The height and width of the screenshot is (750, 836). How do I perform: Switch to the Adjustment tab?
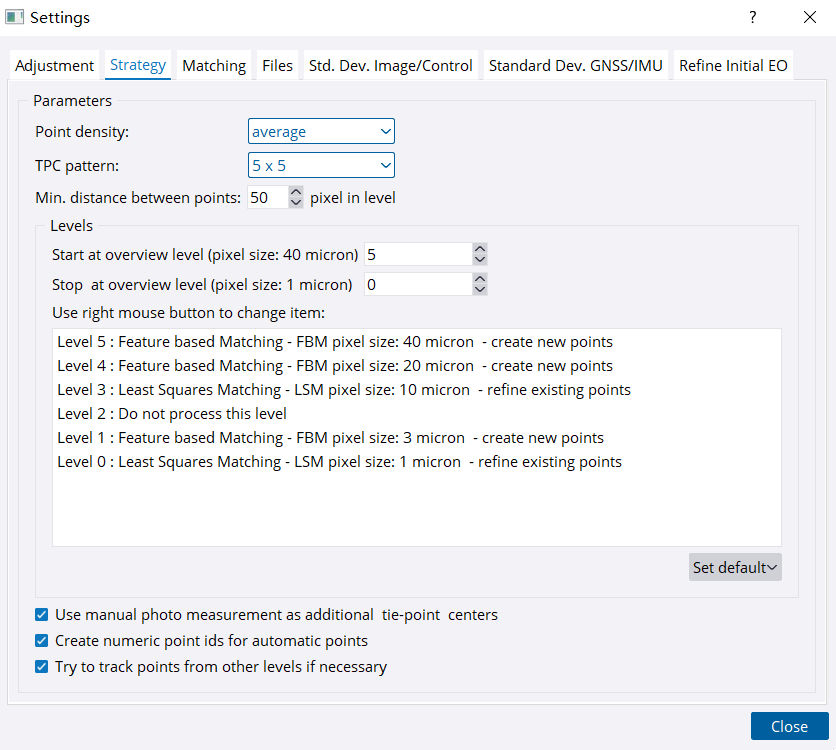[x=54, y=66]
